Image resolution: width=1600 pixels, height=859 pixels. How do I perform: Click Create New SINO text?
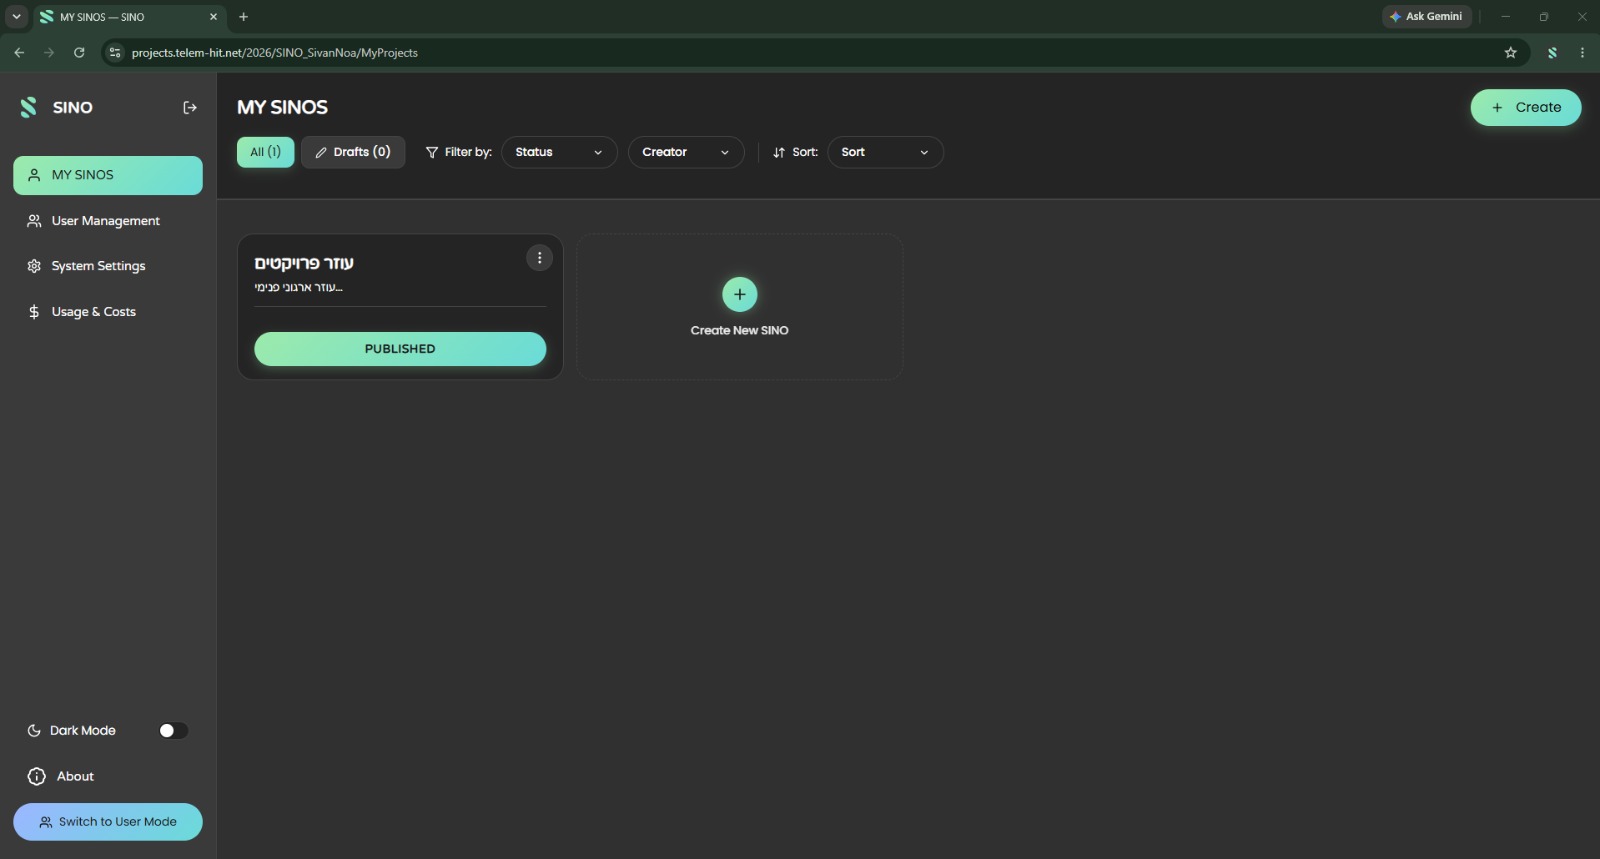(x=740, y=330)
